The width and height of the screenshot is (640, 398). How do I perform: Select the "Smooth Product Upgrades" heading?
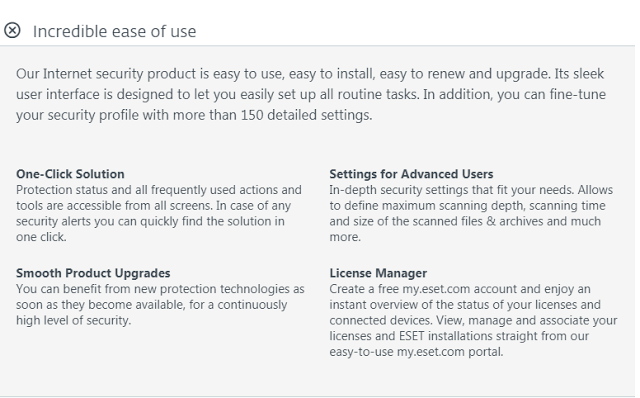point(93,273)
